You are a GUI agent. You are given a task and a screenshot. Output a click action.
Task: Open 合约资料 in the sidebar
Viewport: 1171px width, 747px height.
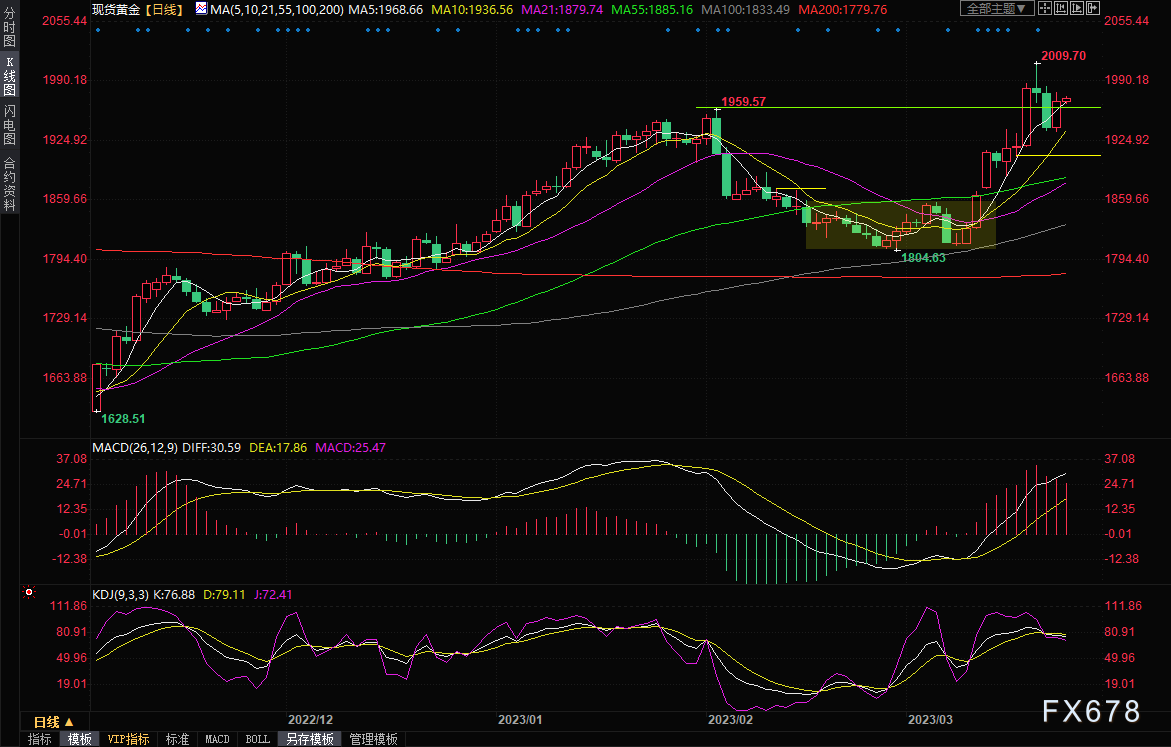point(10,184)
